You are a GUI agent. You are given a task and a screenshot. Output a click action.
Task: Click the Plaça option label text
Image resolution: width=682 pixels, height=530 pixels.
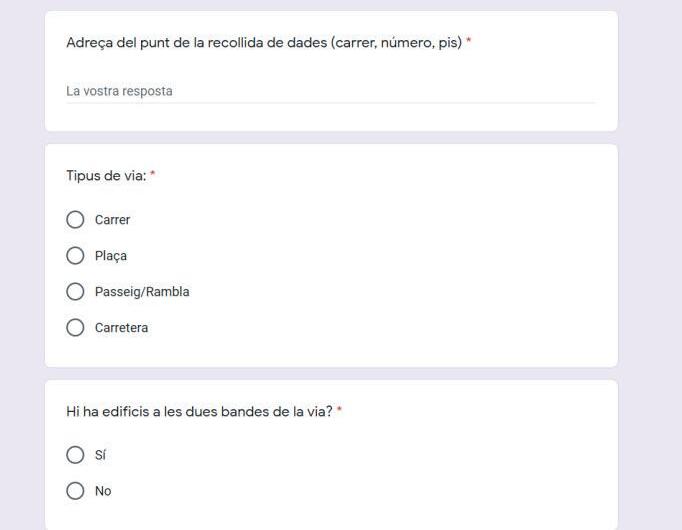pos(111,256)
